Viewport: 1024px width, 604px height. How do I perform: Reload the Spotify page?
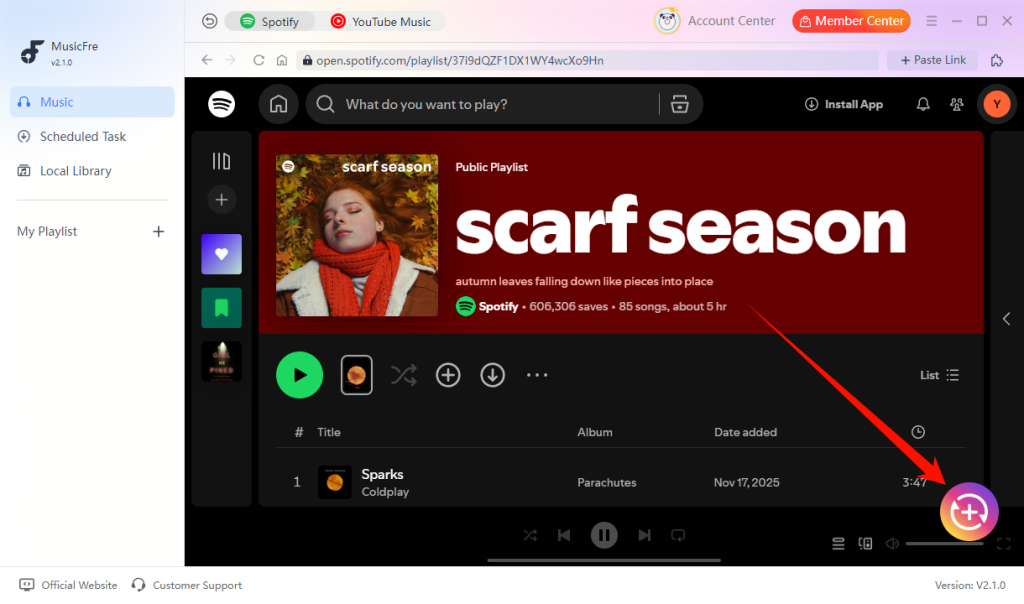pos(259,60)
